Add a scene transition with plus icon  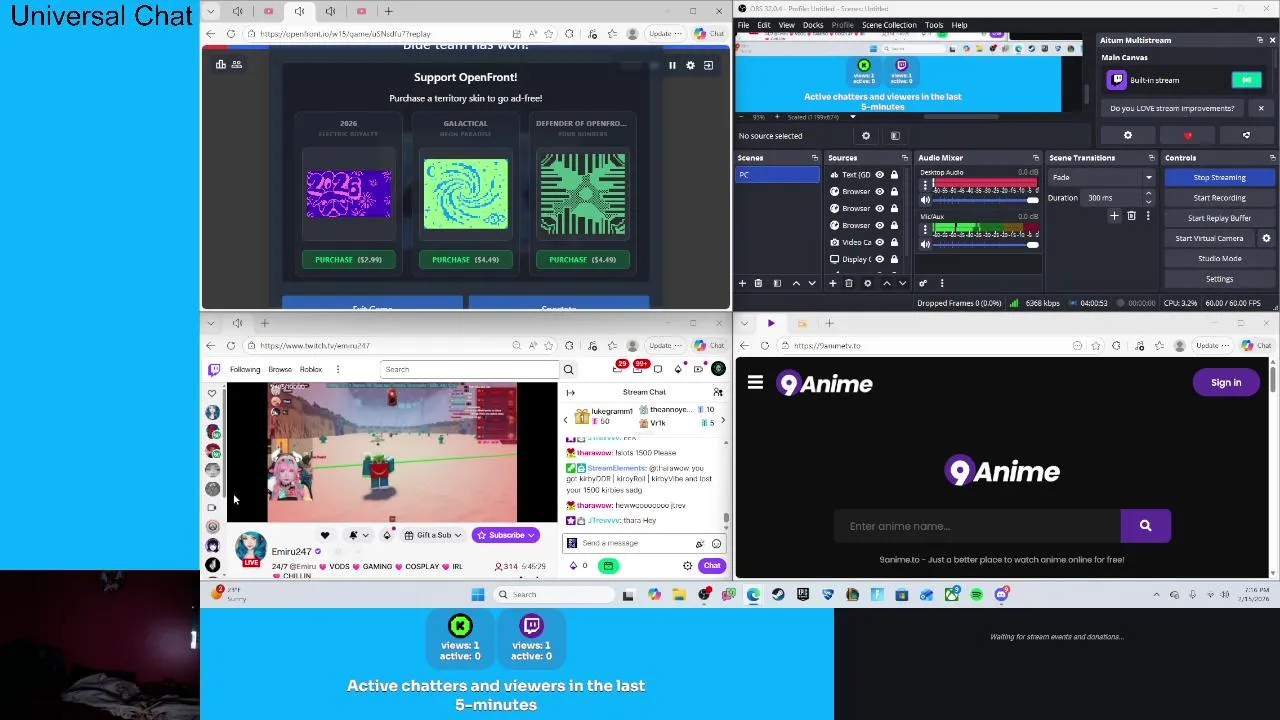pos(1114,216)
